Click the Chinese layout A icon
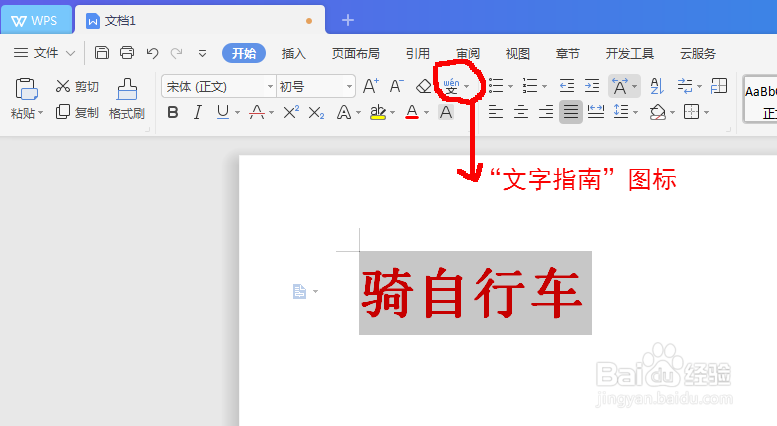 tap(620, 86)
